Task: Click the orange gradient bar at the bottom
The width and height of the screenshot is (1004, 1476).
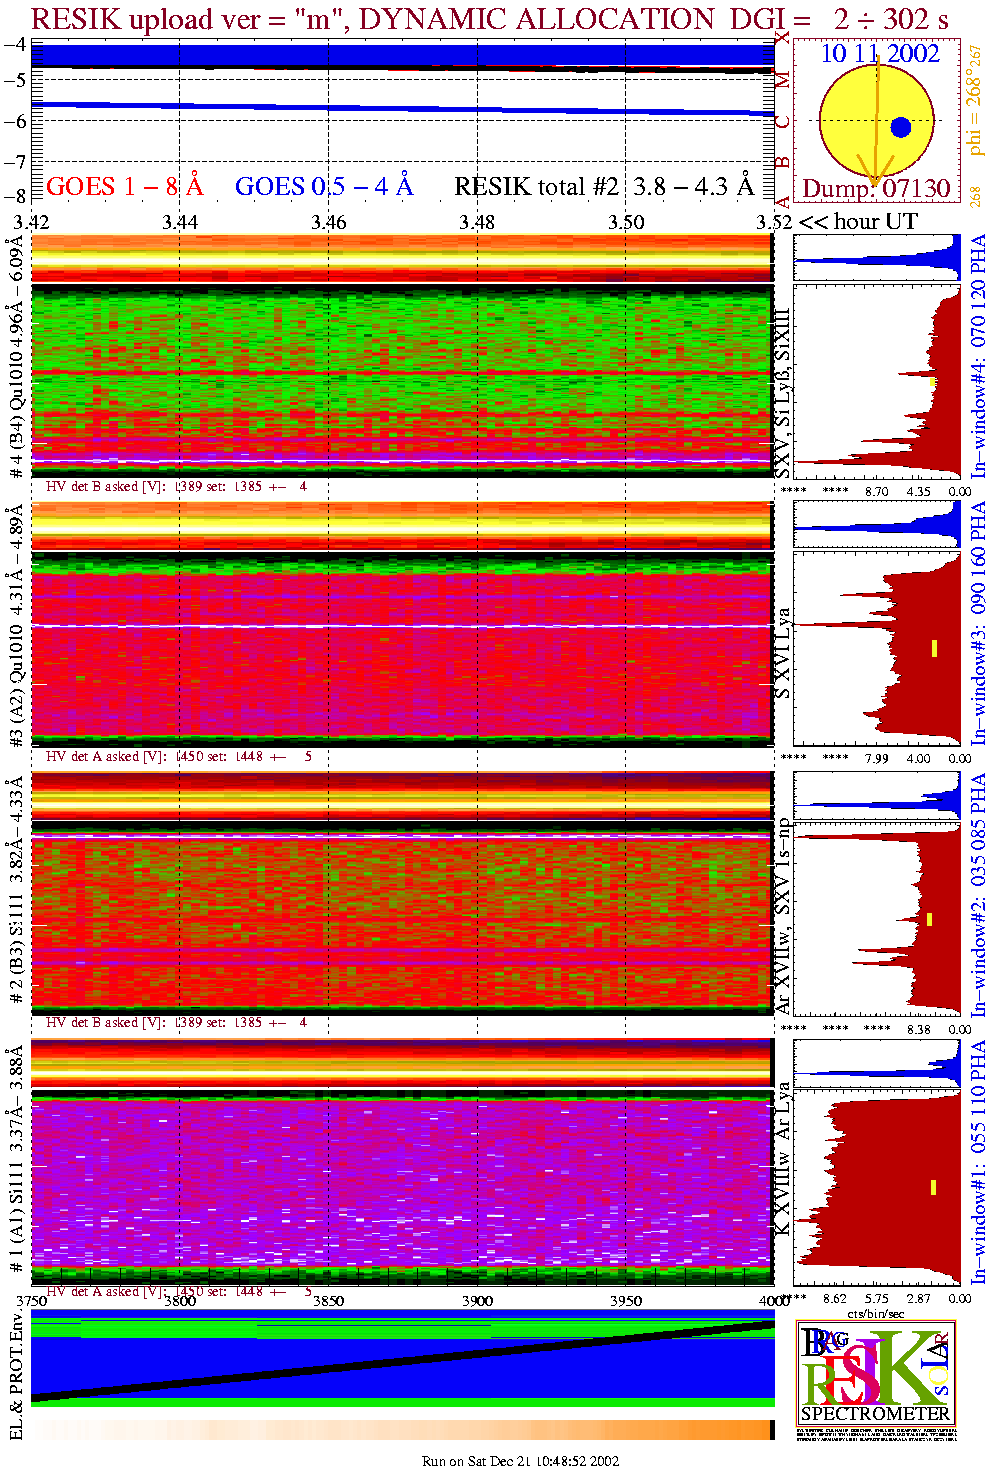Action: pos(402,1430)
